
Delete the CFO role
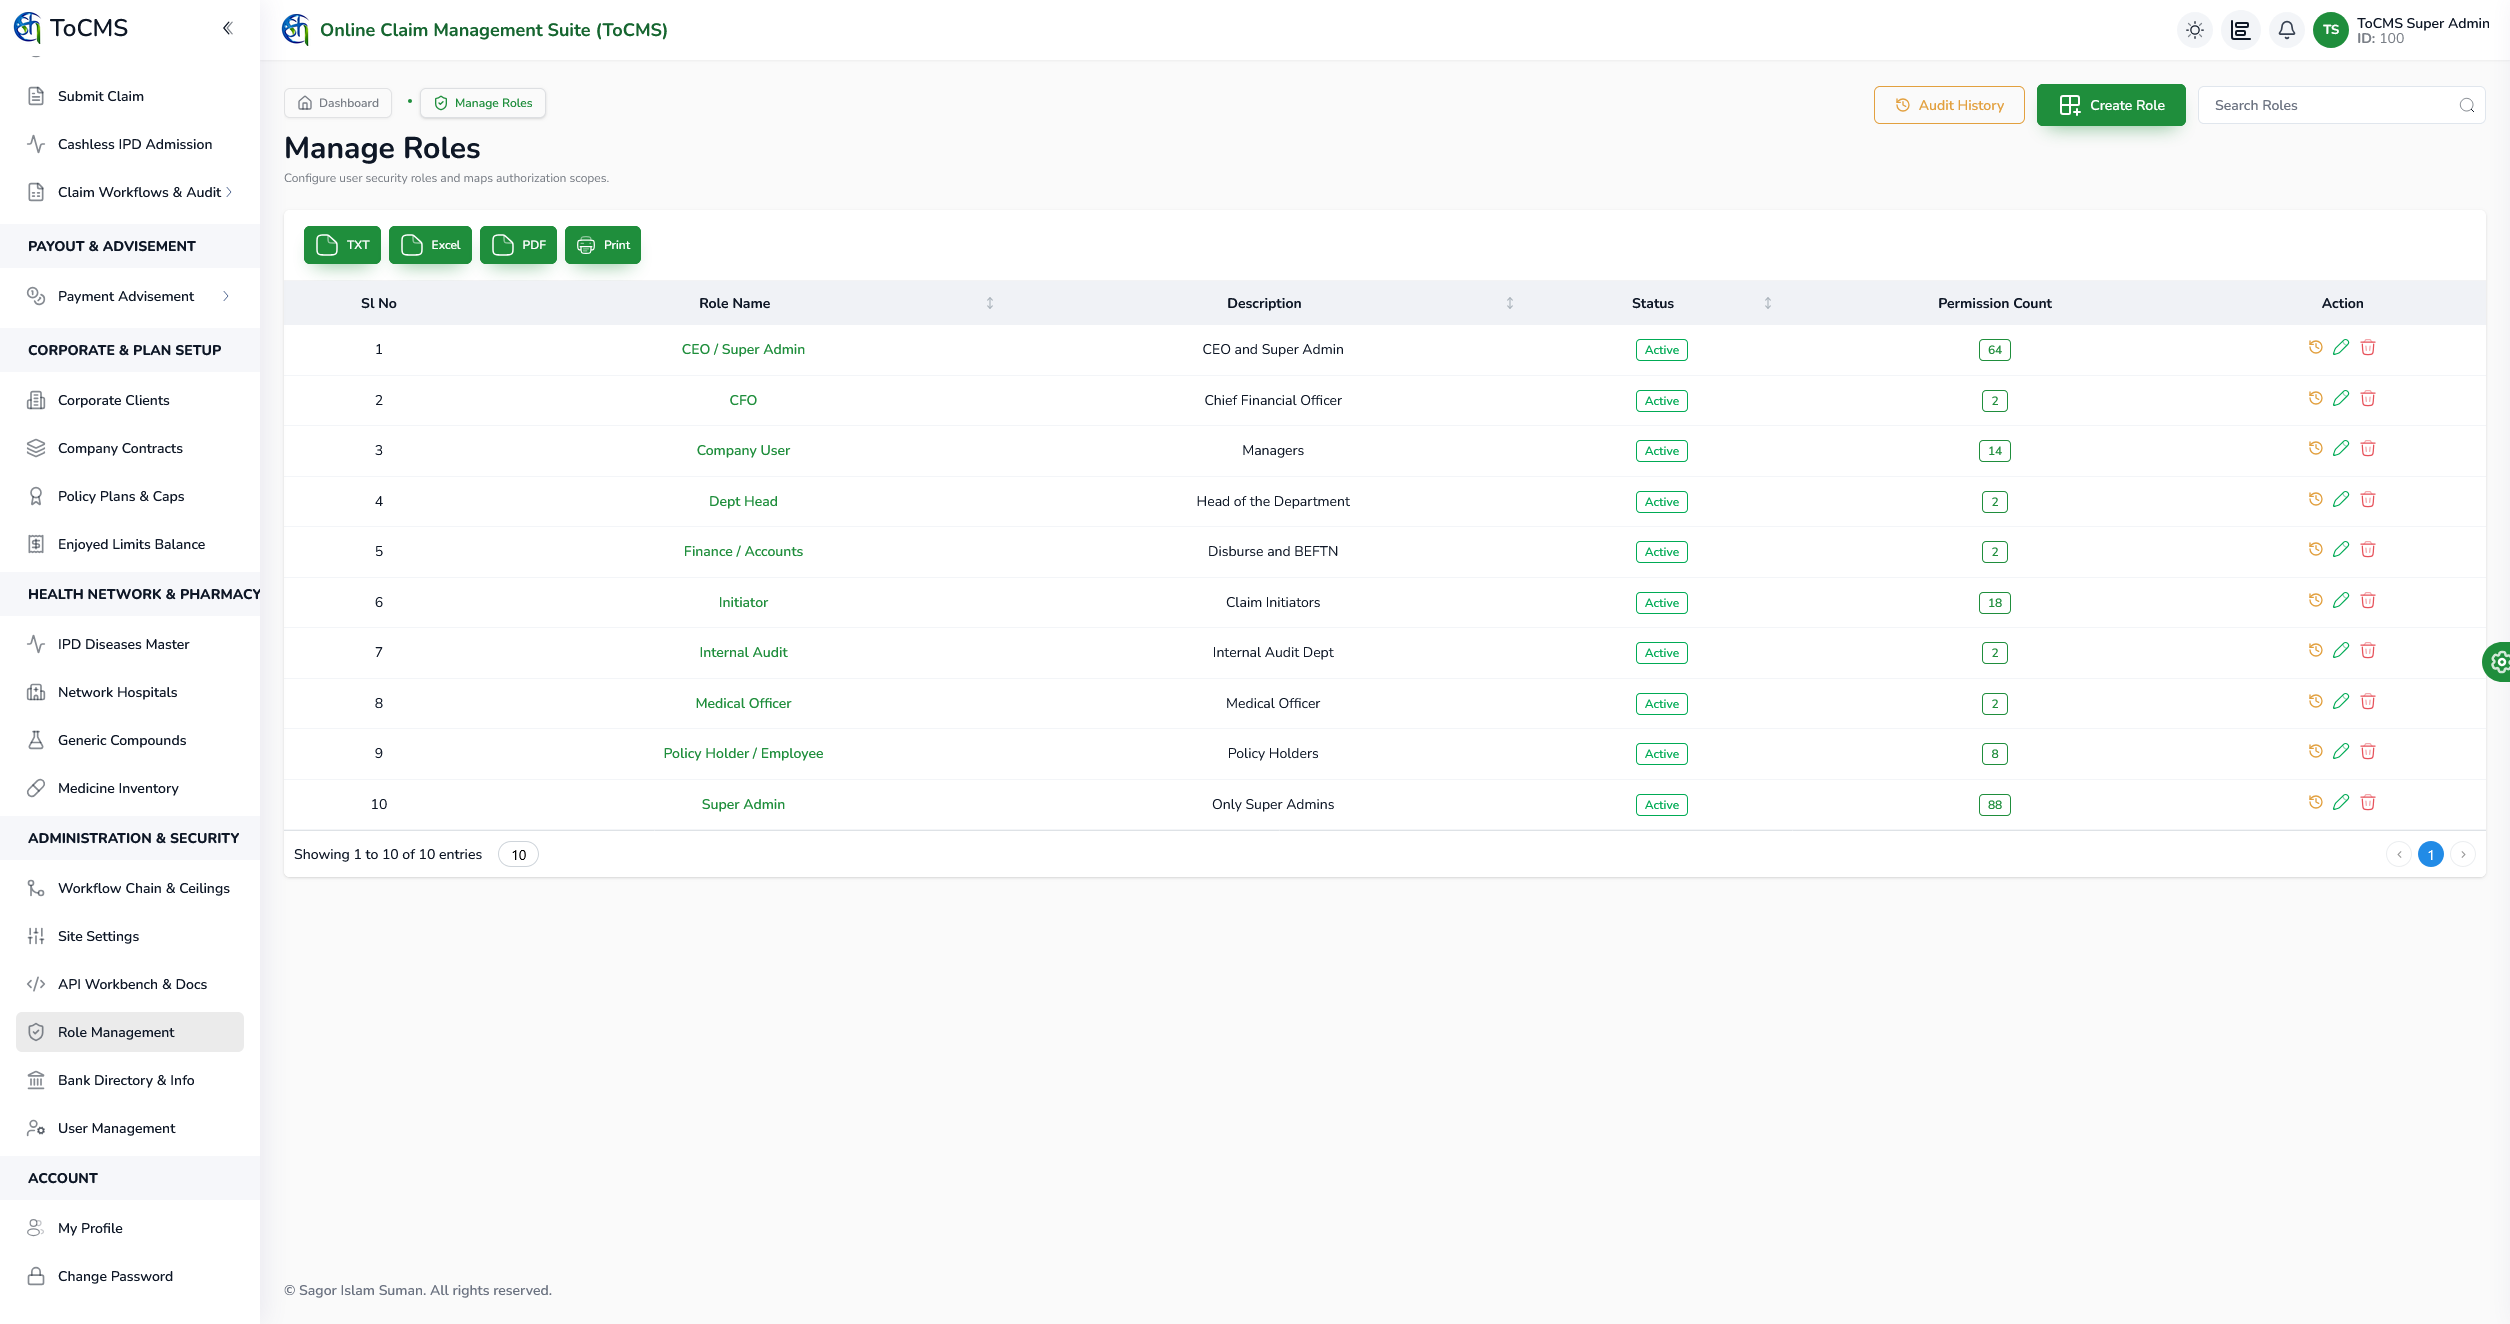click(x=2368, y=399)
